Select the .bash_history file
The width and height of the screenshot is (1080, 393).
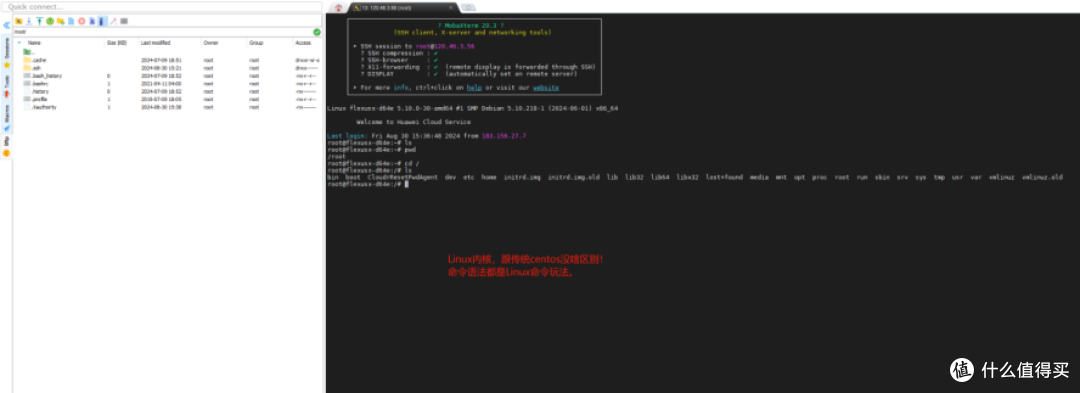click(x=43, y=76)
